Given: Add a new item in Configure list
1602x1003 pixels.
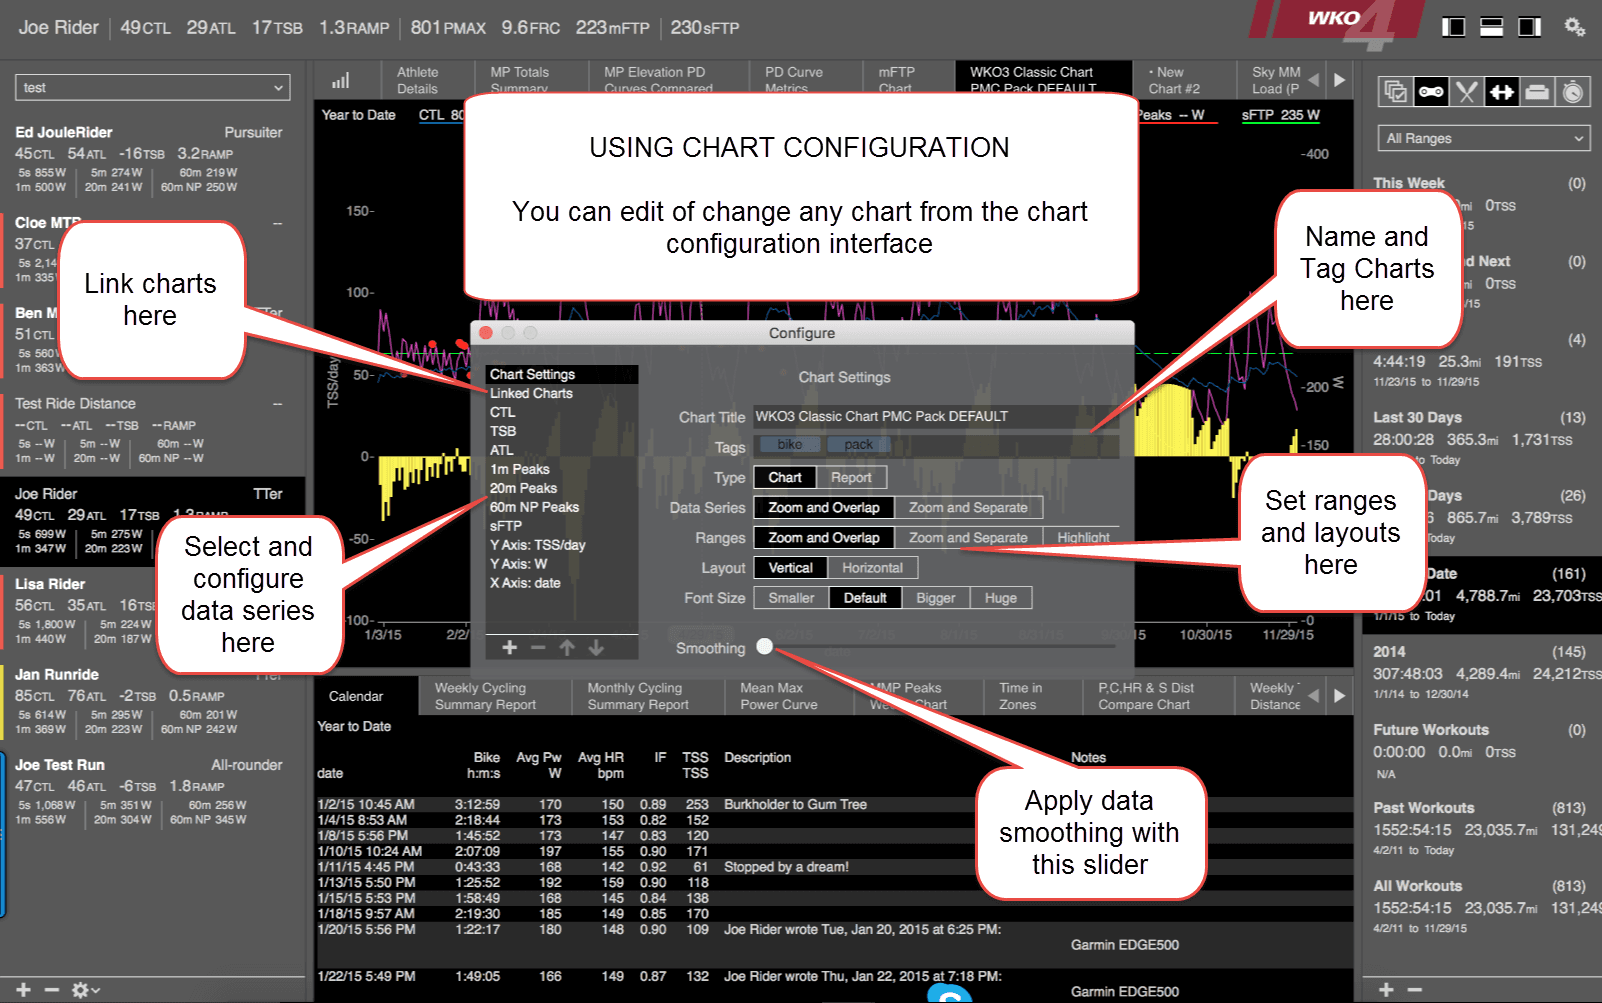Looking at the screenshot, I should [509, 648].
